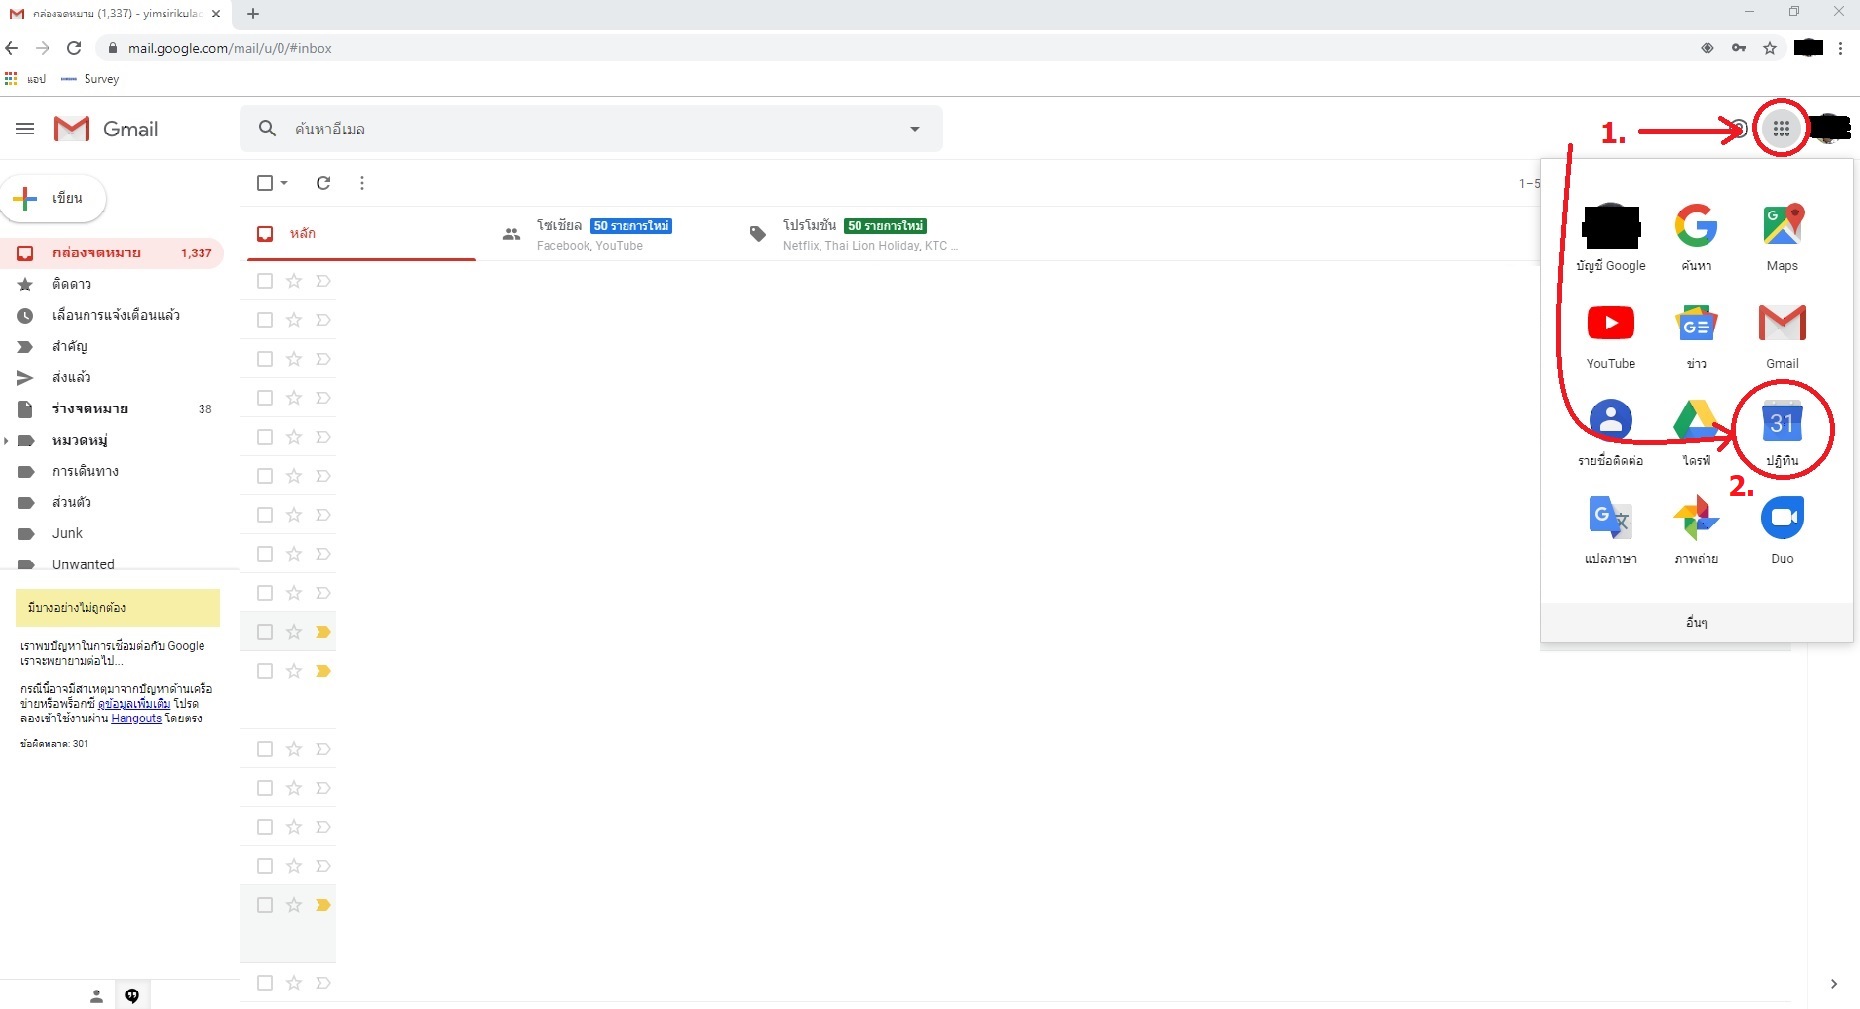The width and height of the screenshot is (1860, 1009).
Task: Follow the Hangouts link in error message
Action: pos(136,718)
